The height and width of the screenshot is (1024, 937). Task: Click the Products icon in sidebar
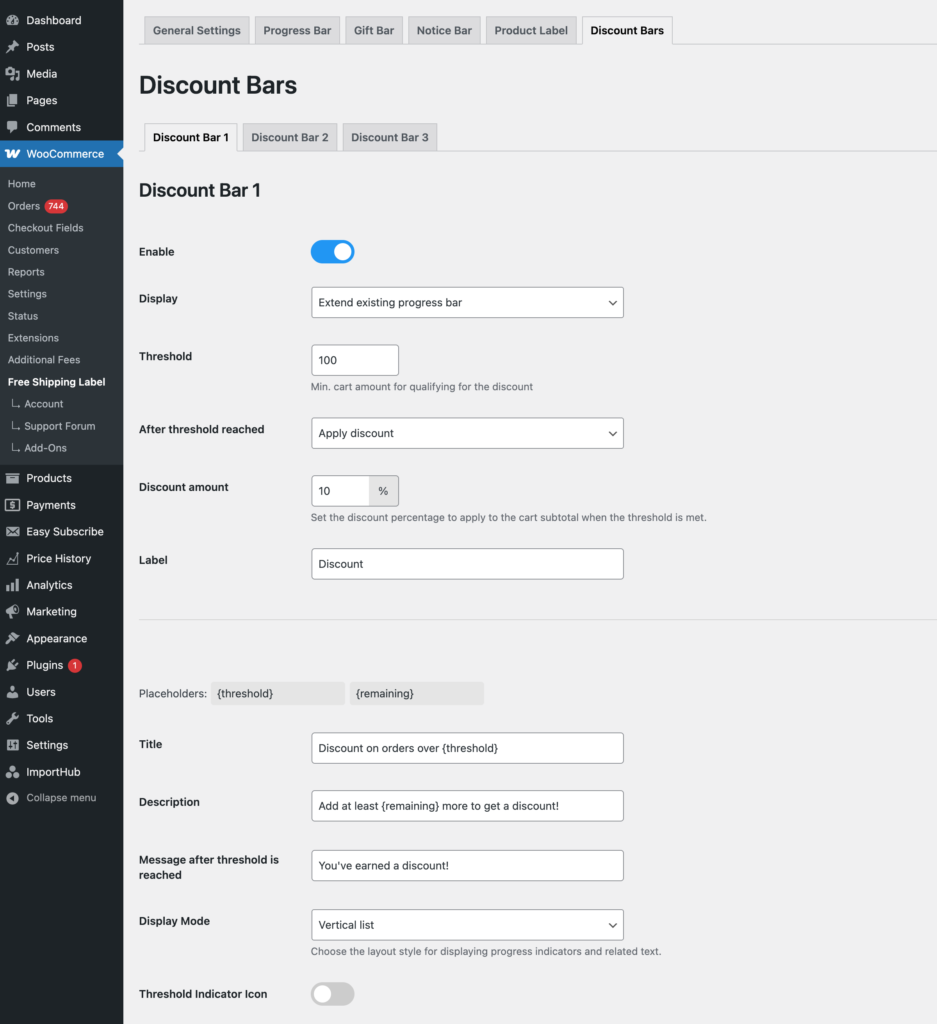[15, 477]
